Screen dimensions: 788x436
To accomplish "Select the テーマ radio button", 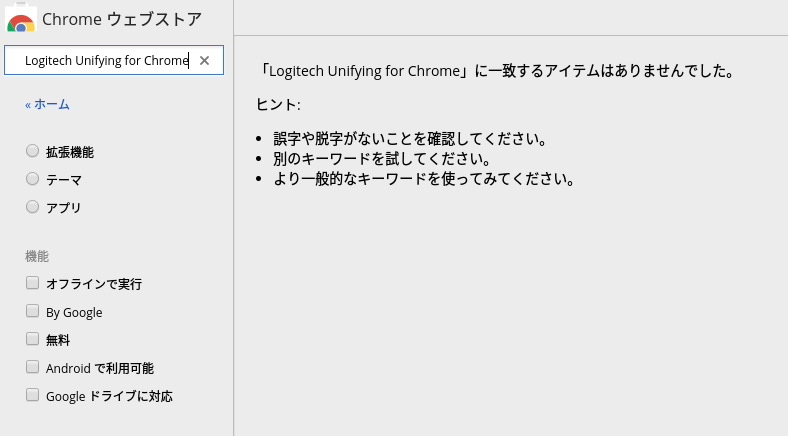I will [33, 179].
